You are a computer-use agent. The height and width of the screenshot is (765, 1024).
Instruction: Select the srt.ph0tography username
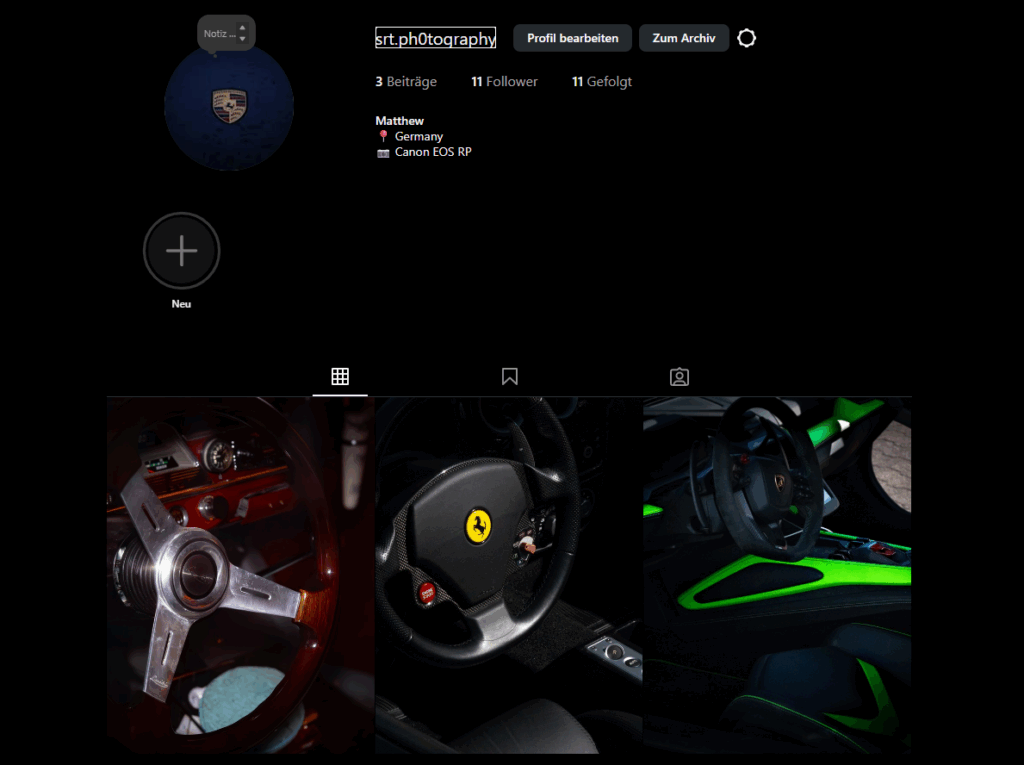[x=435, y=39]
